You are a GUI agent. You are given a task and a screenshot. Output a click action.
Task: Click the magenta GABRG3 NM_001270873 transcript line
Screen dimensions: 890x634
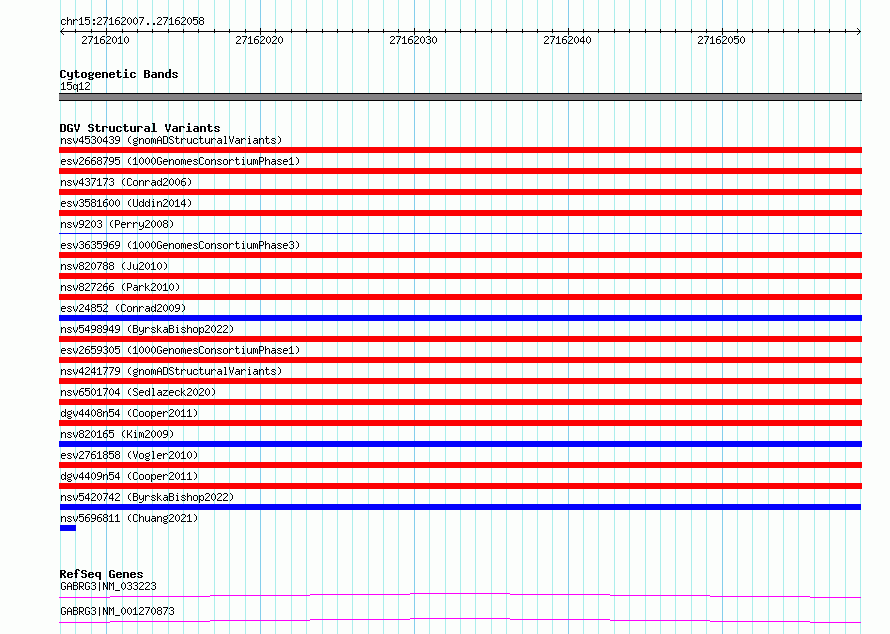point(460,620)
